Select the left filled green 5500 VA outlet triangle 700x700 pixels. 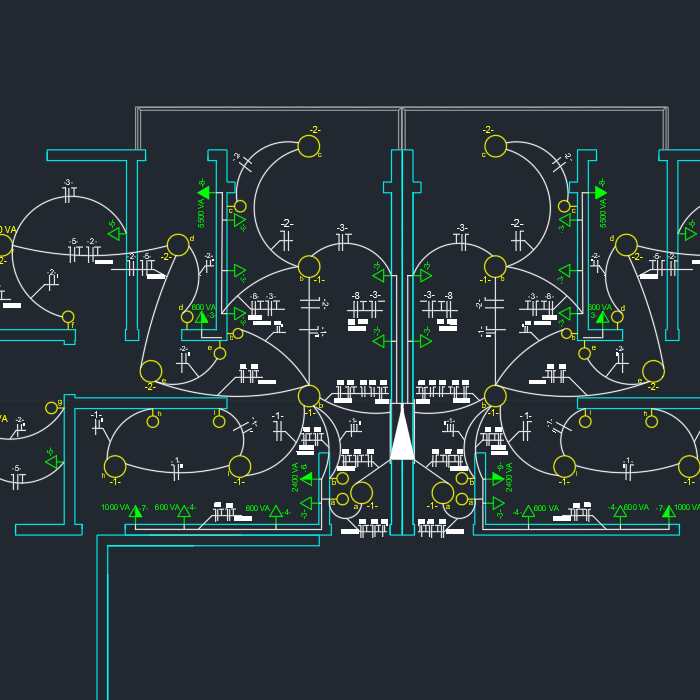pyautogui.click(x=204, y=193)
